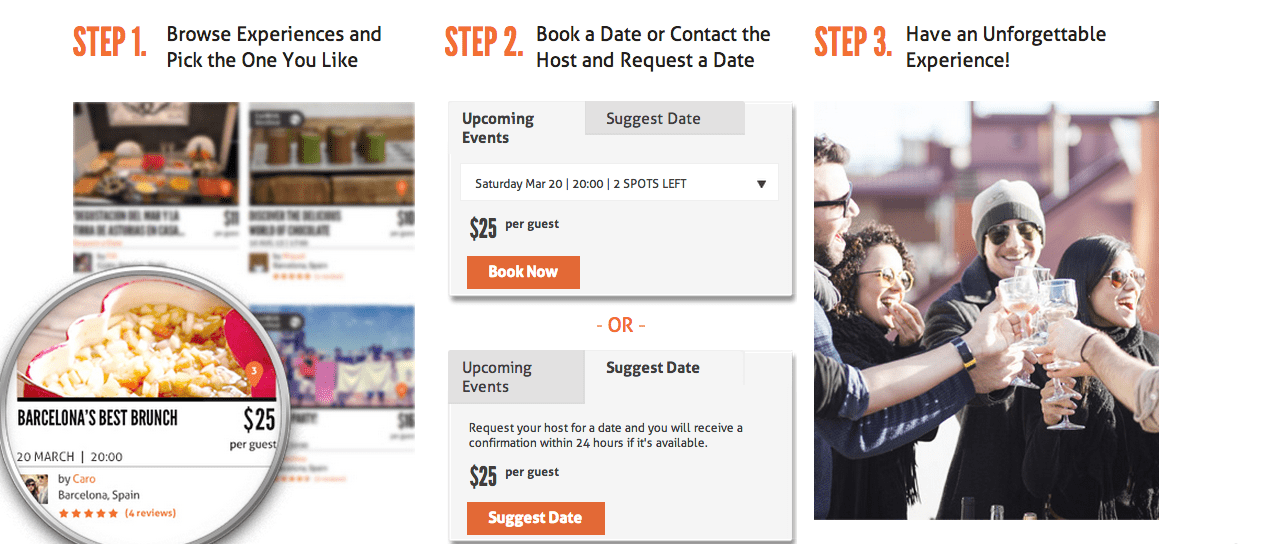Open the (4 reviews) link

pos(150,513)
